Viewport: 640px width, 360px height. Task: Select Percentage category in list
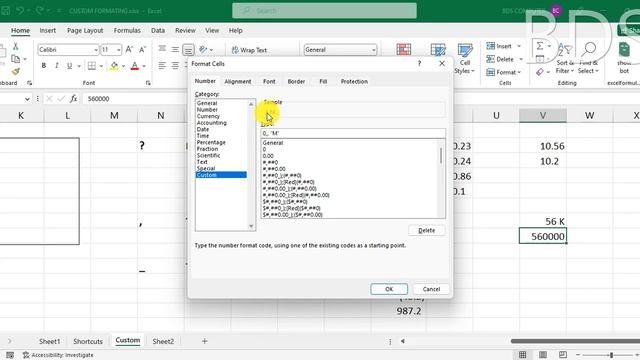[x=211, y=142]
